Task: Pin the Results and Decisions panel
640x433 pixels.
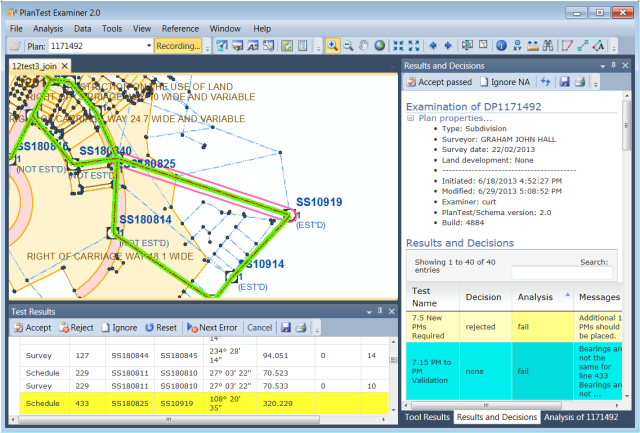Action: (613, 65)
